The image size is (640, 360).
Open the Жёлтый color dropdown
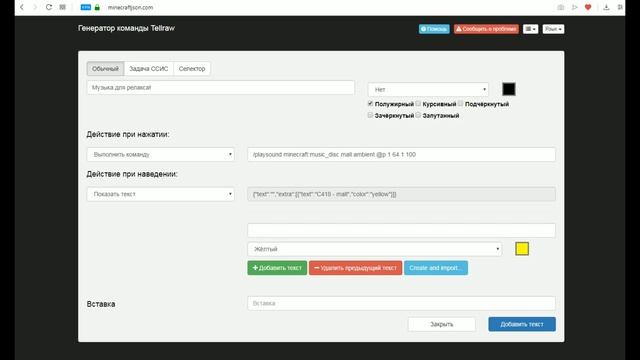click(374, 249)
